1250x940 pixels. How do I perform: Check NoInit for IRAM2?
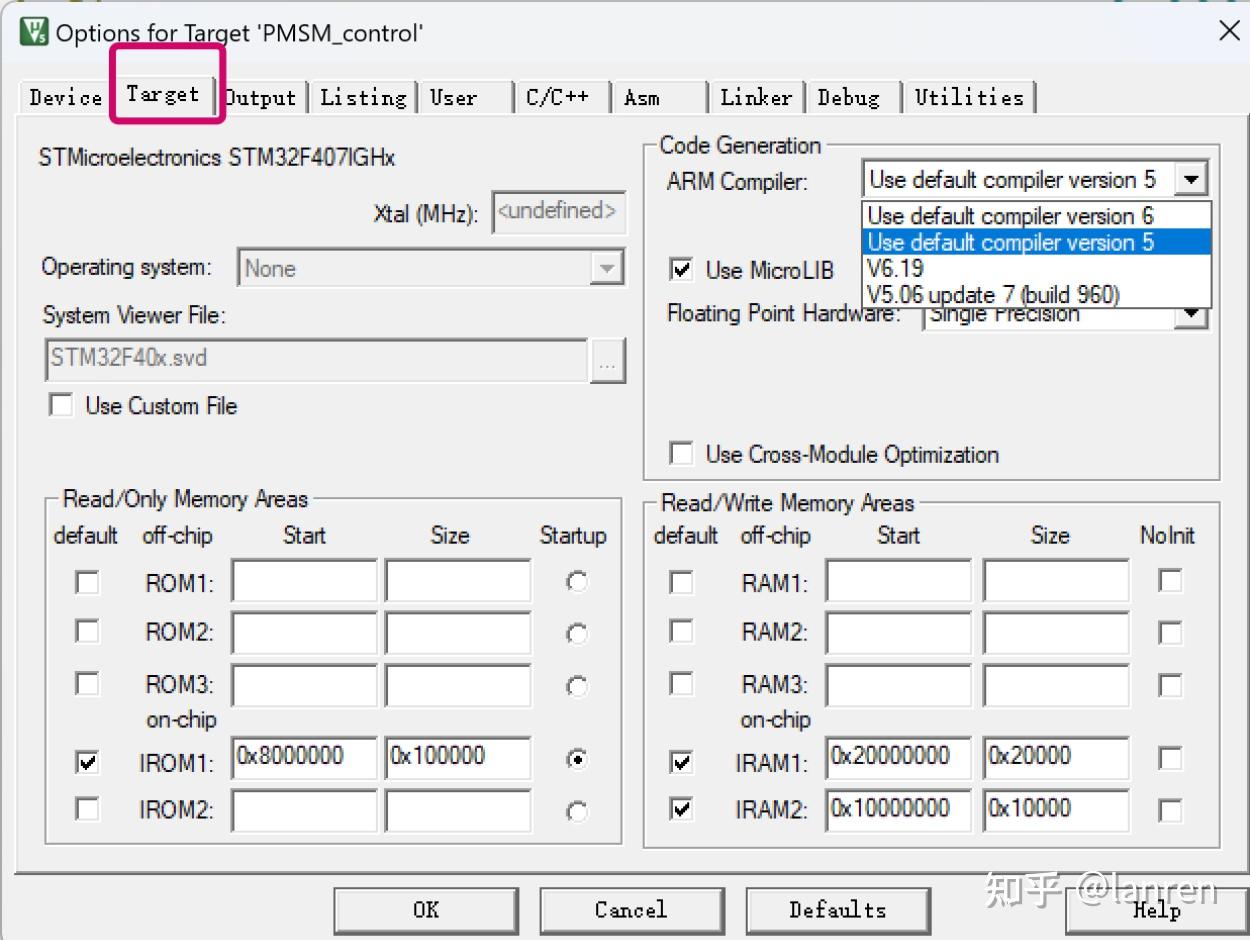1170,809
